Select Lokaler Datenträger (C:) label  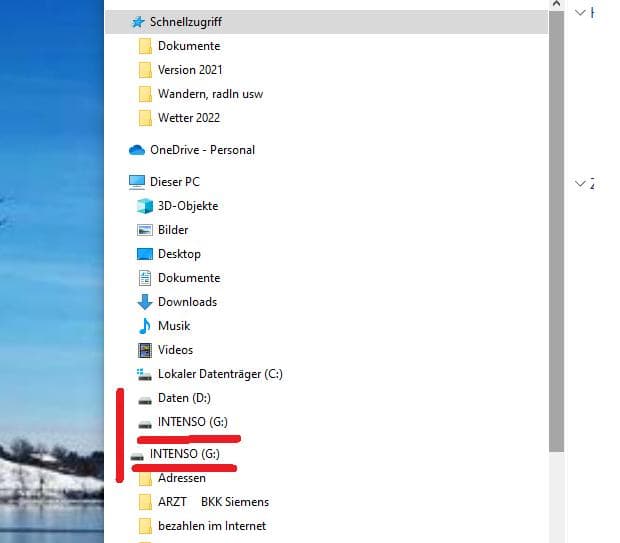pyautogui.click(x=220, y=374)
